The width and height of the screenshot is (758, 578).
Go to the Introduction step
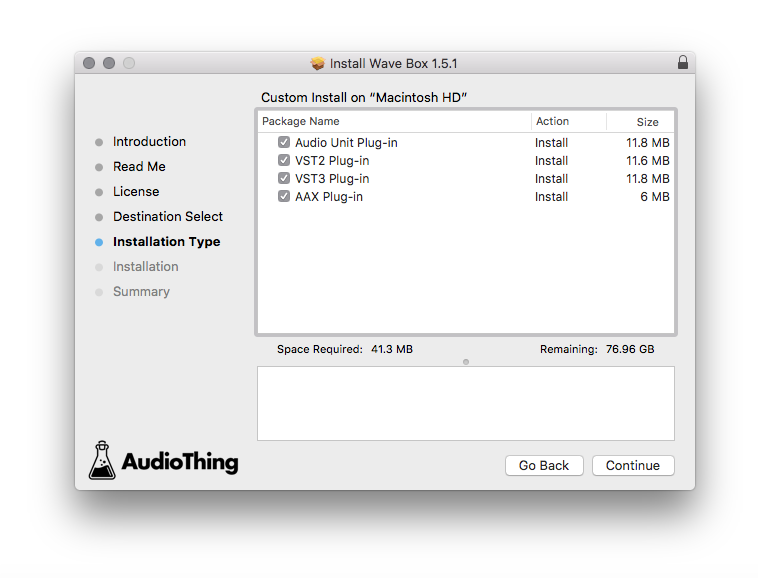(x=149, y=142)
